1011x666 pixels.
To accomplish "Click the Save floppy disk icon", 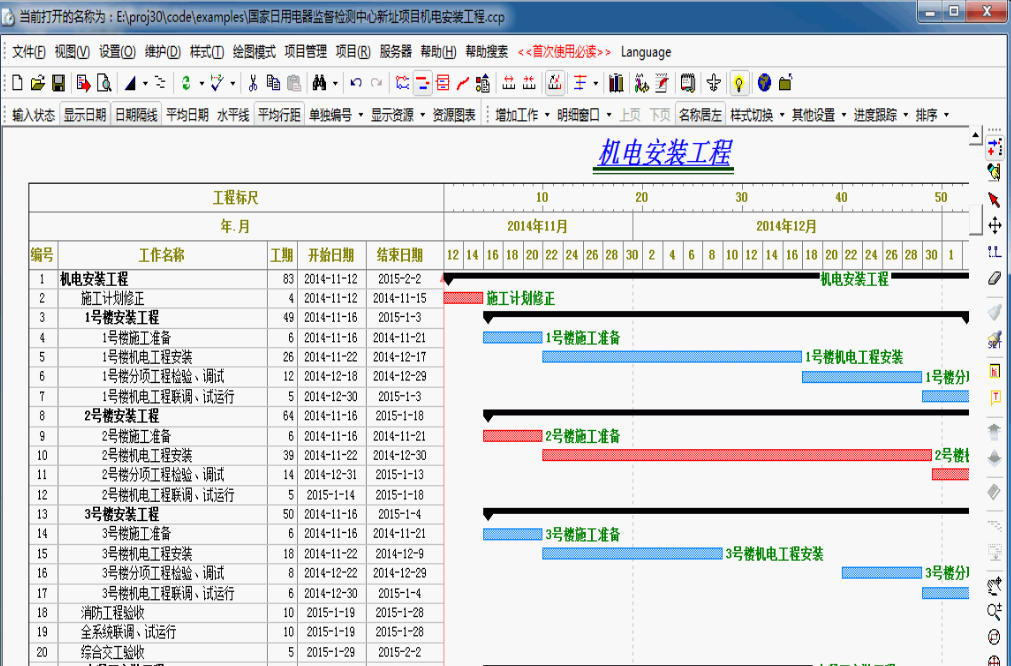I will [x=58, y=83].
